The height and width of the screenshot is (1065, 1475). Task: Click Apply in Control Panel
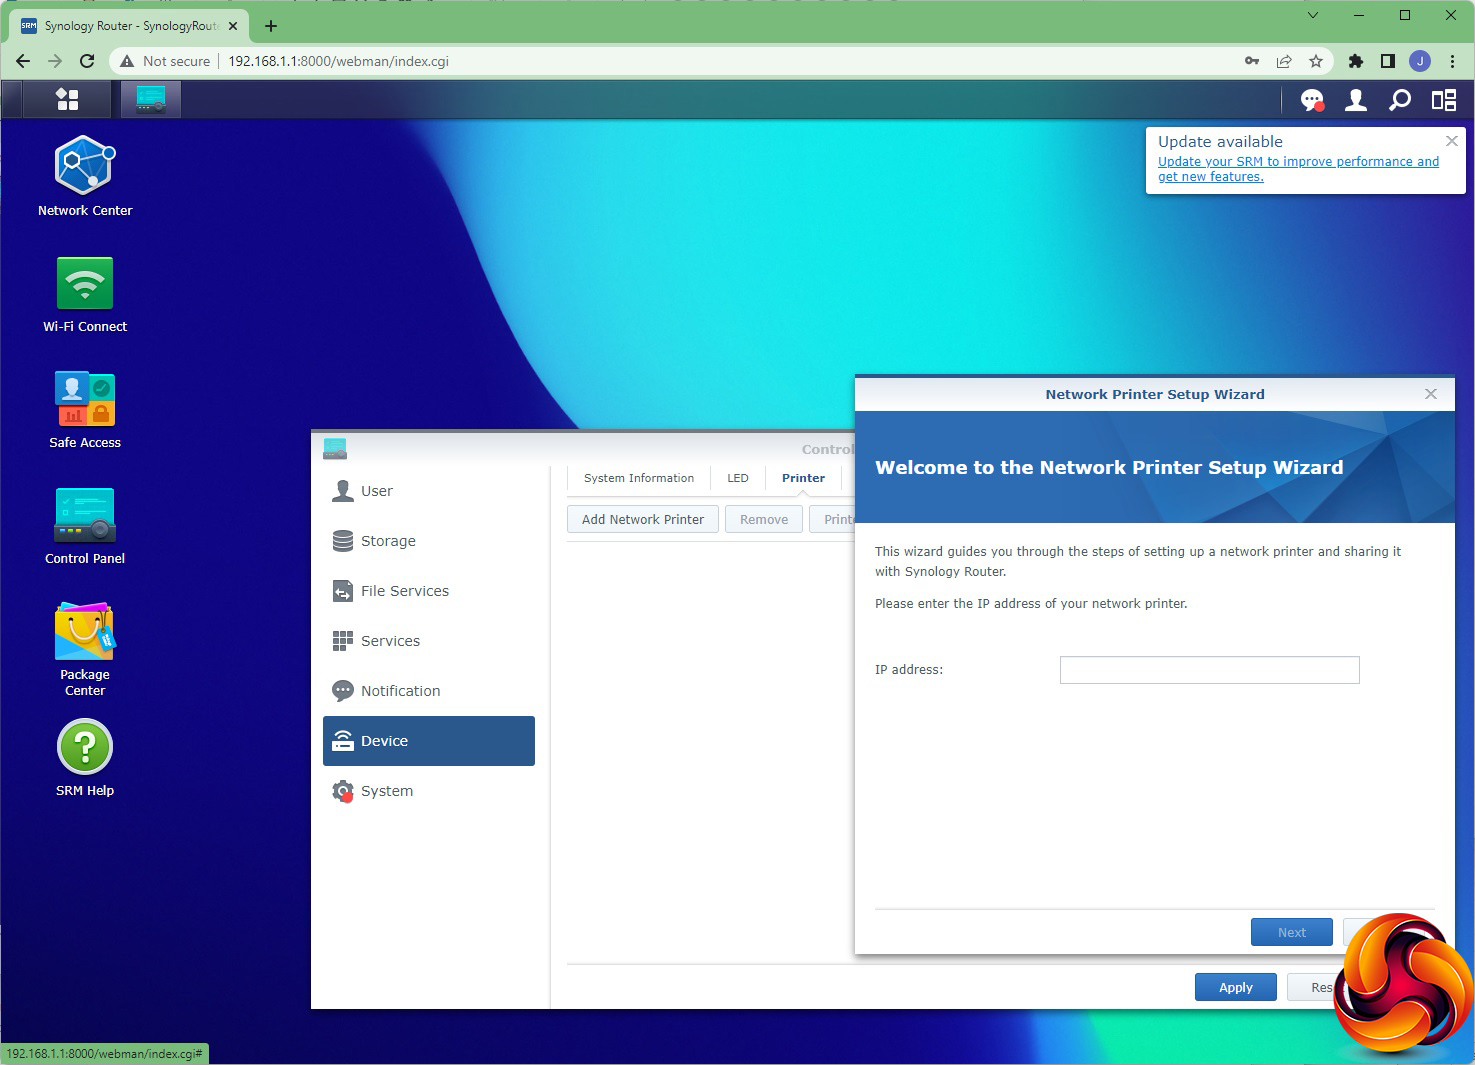click(1236, 987)
